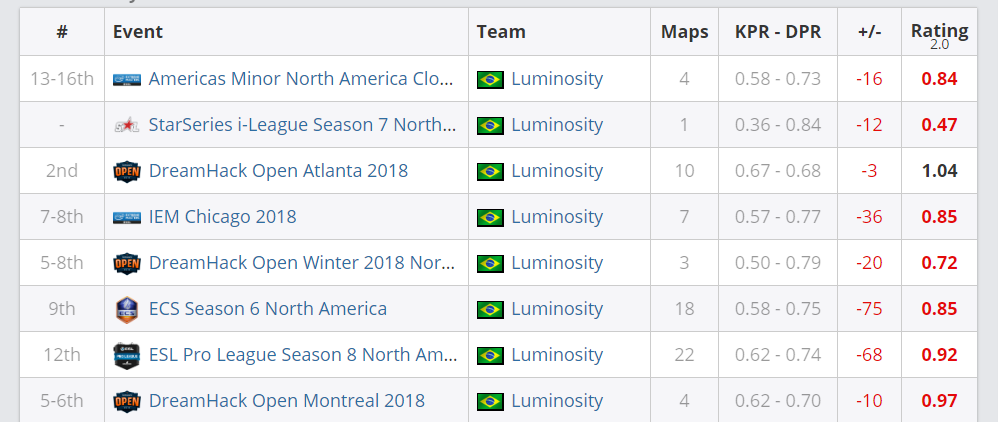Sort table by +/- column header
This screenshot has height=422, width=998.
point(869,32)
